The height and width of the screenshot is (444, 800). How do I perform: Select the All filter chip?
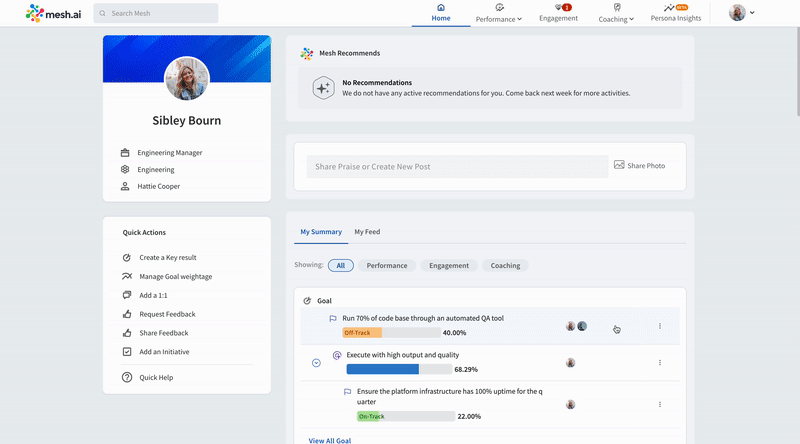pos(340,265)
